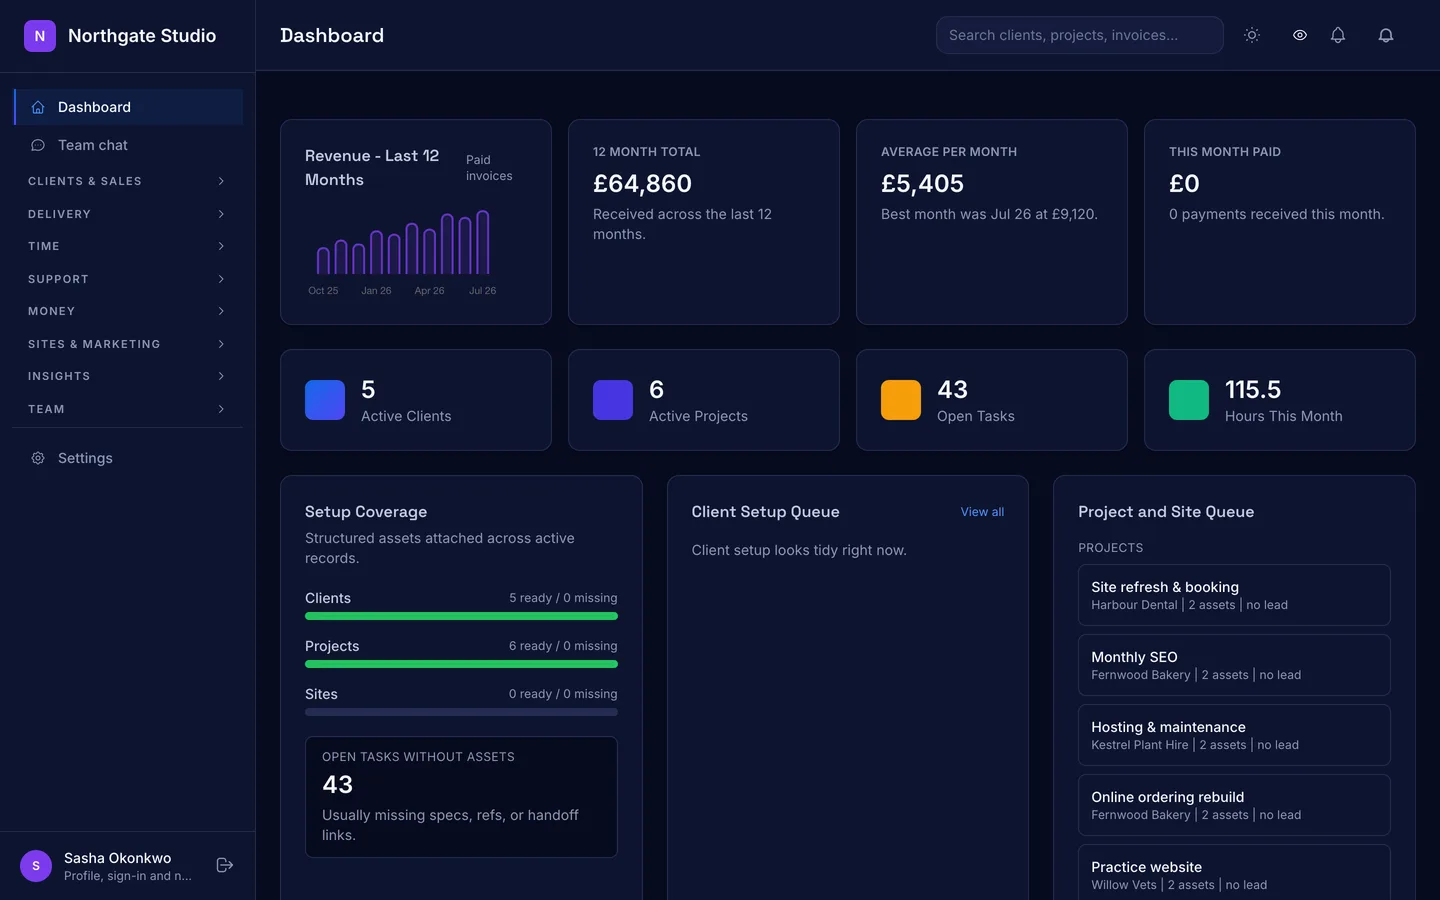Click the blue Active Clients icon
The width and height of the screenshot is (1440, 900).
tap(325, 400)
